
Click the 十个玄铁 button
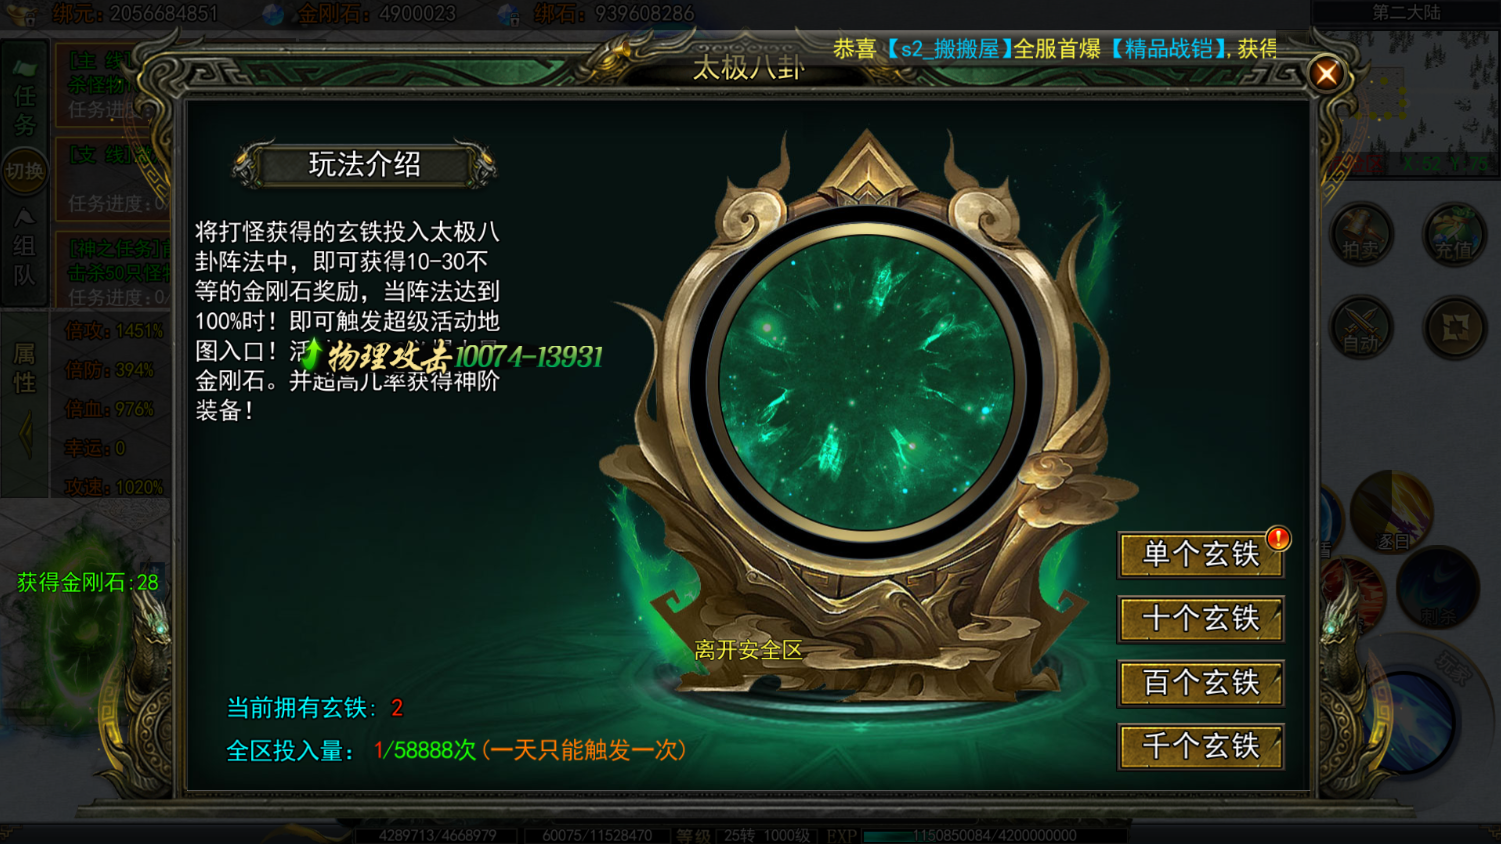(x=1200, y=619)
